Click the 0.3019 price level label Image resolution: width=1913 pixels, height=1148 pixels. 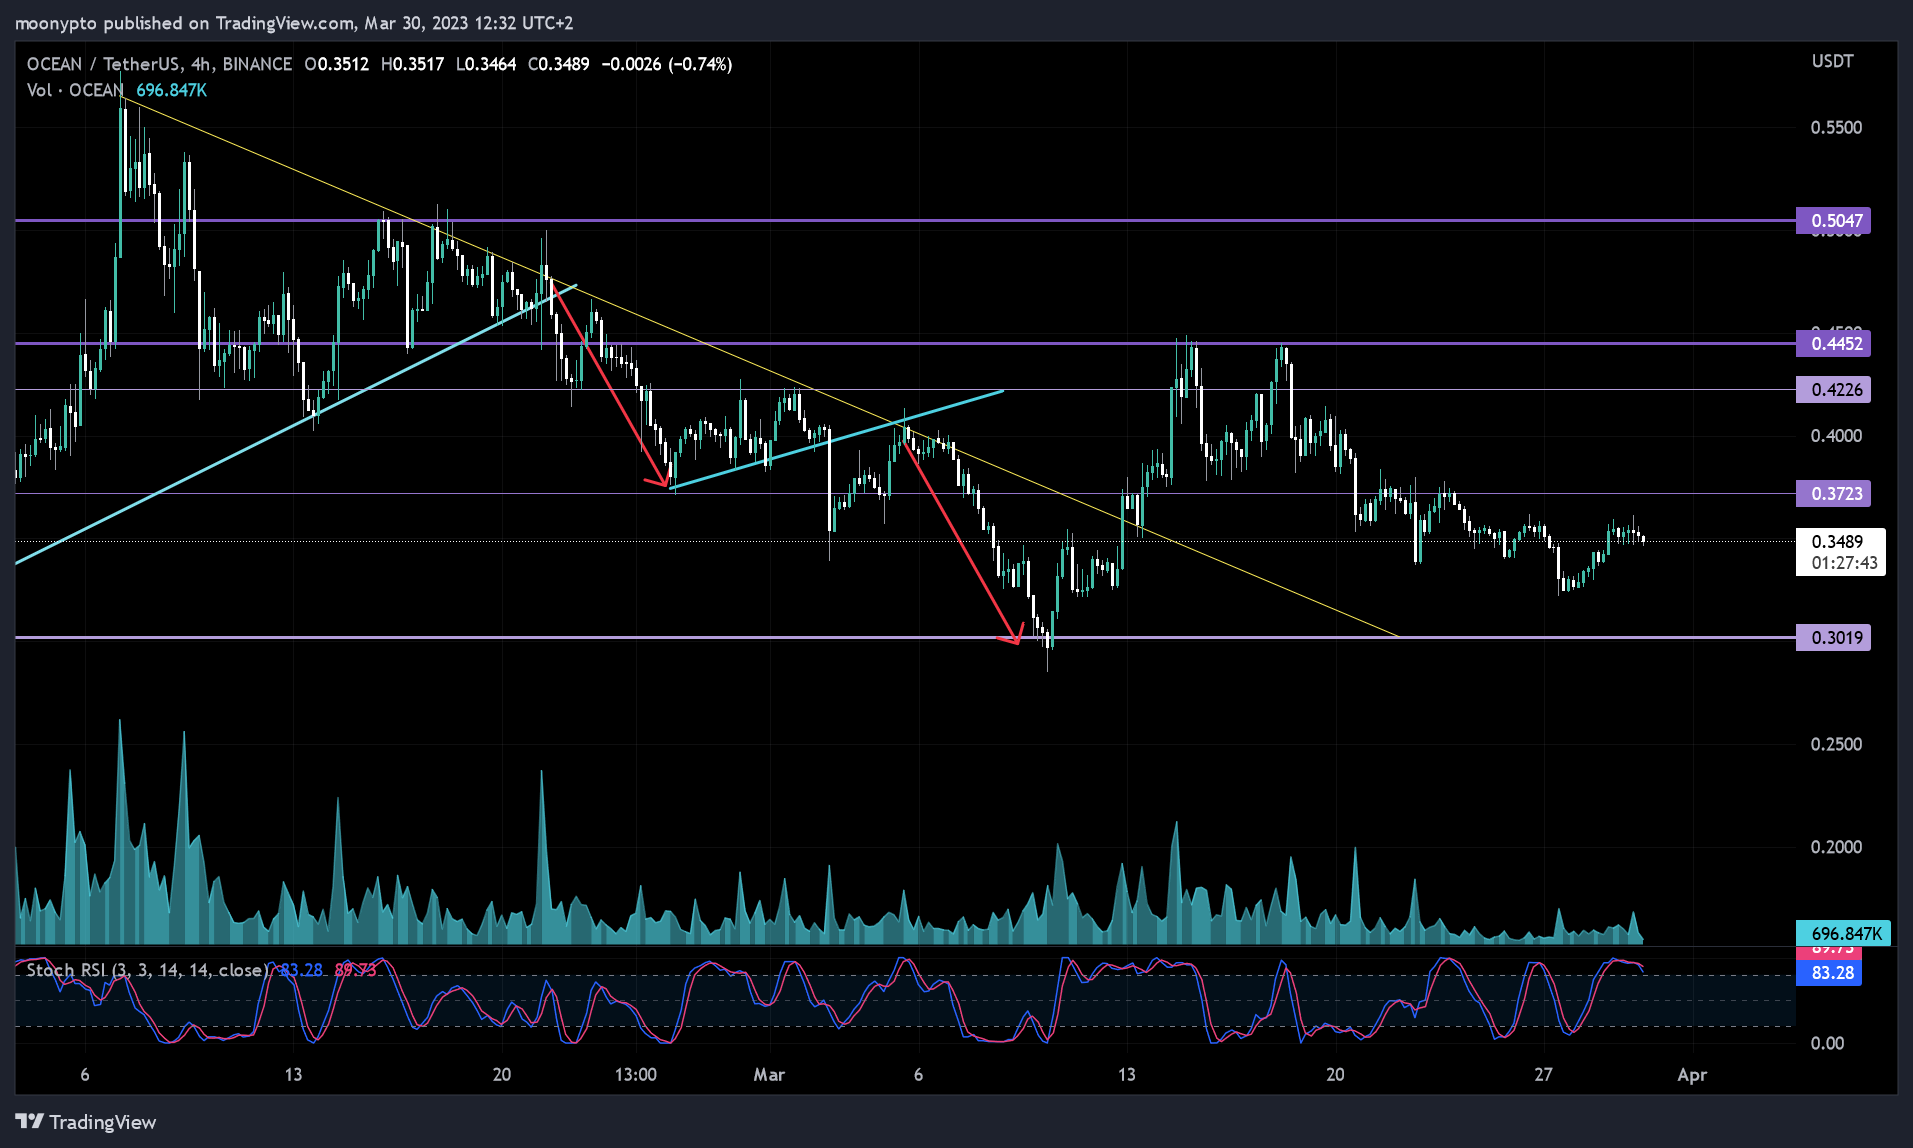1833,637
